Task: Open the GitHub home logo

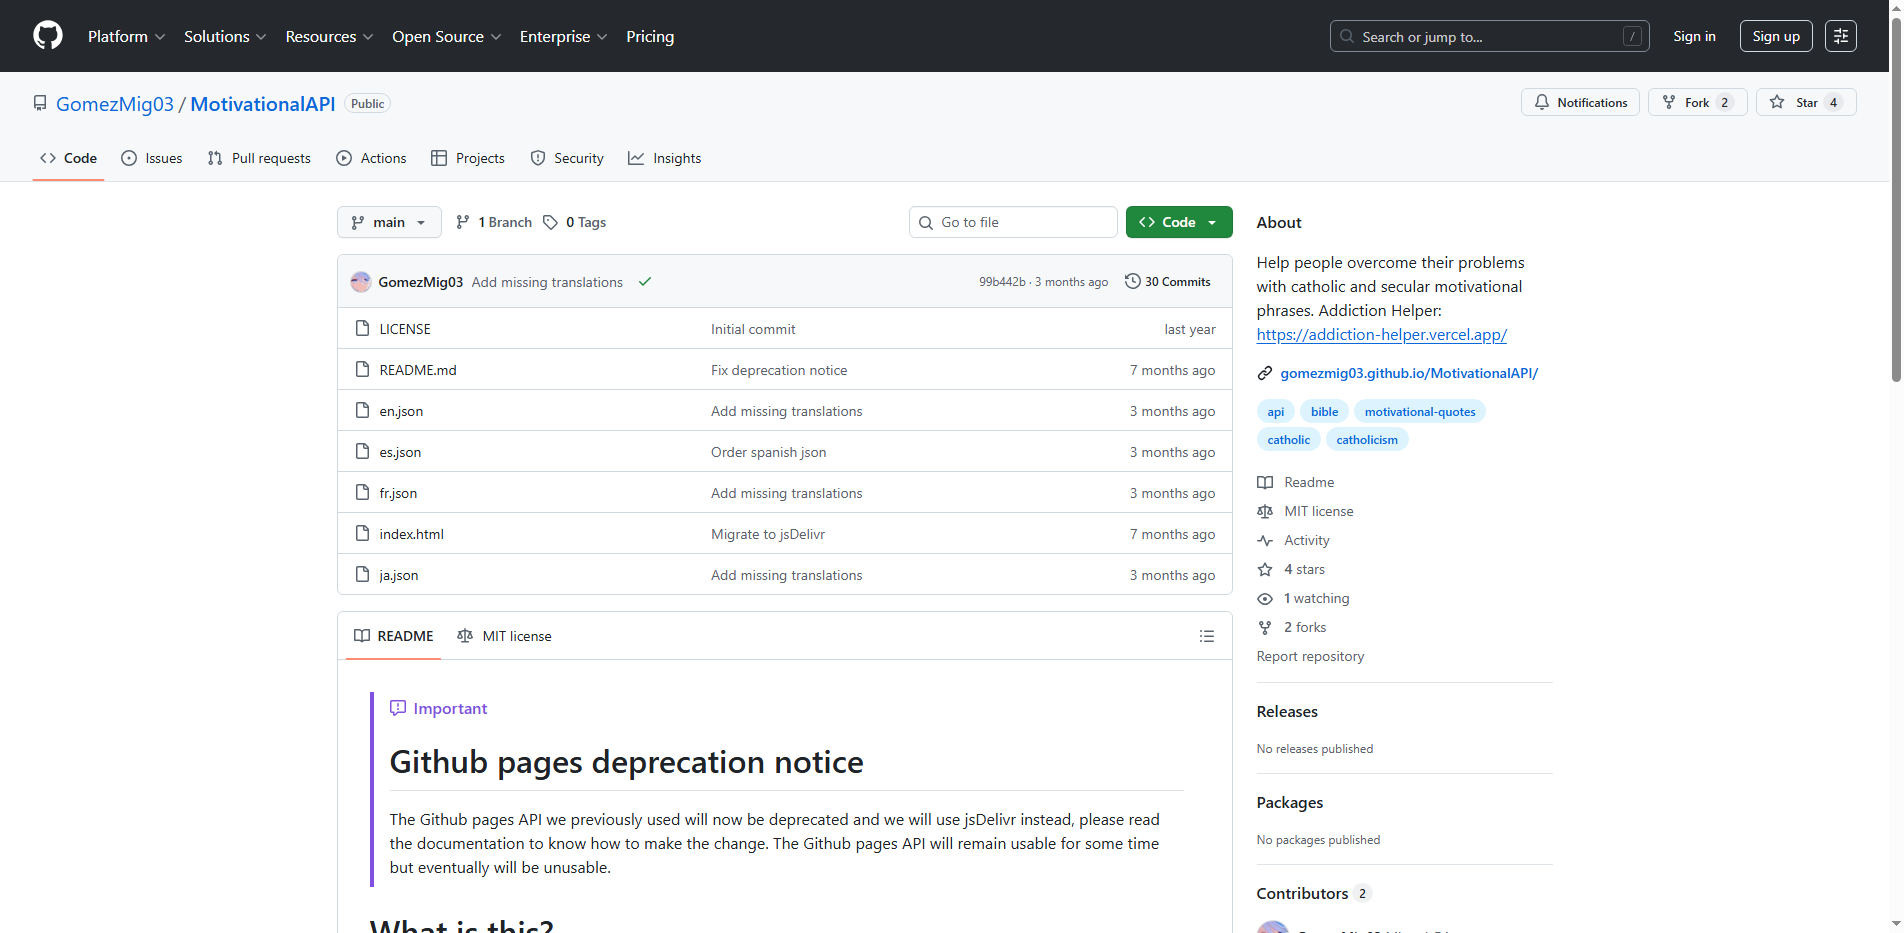Action: pyautogui.click(x=48, y=36)
